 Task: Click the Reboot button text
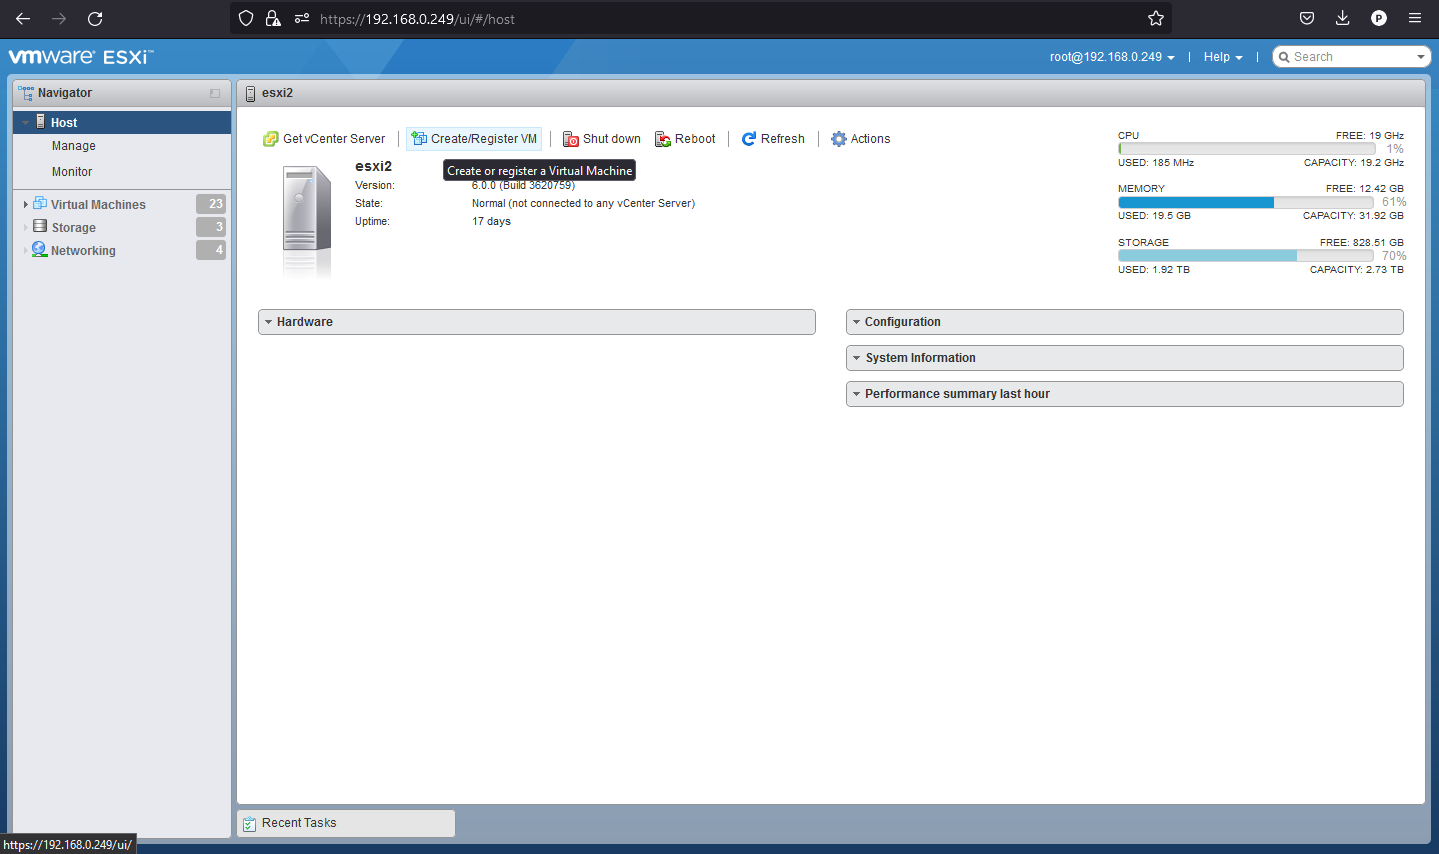pyautogui.click(x=695, y=139)
